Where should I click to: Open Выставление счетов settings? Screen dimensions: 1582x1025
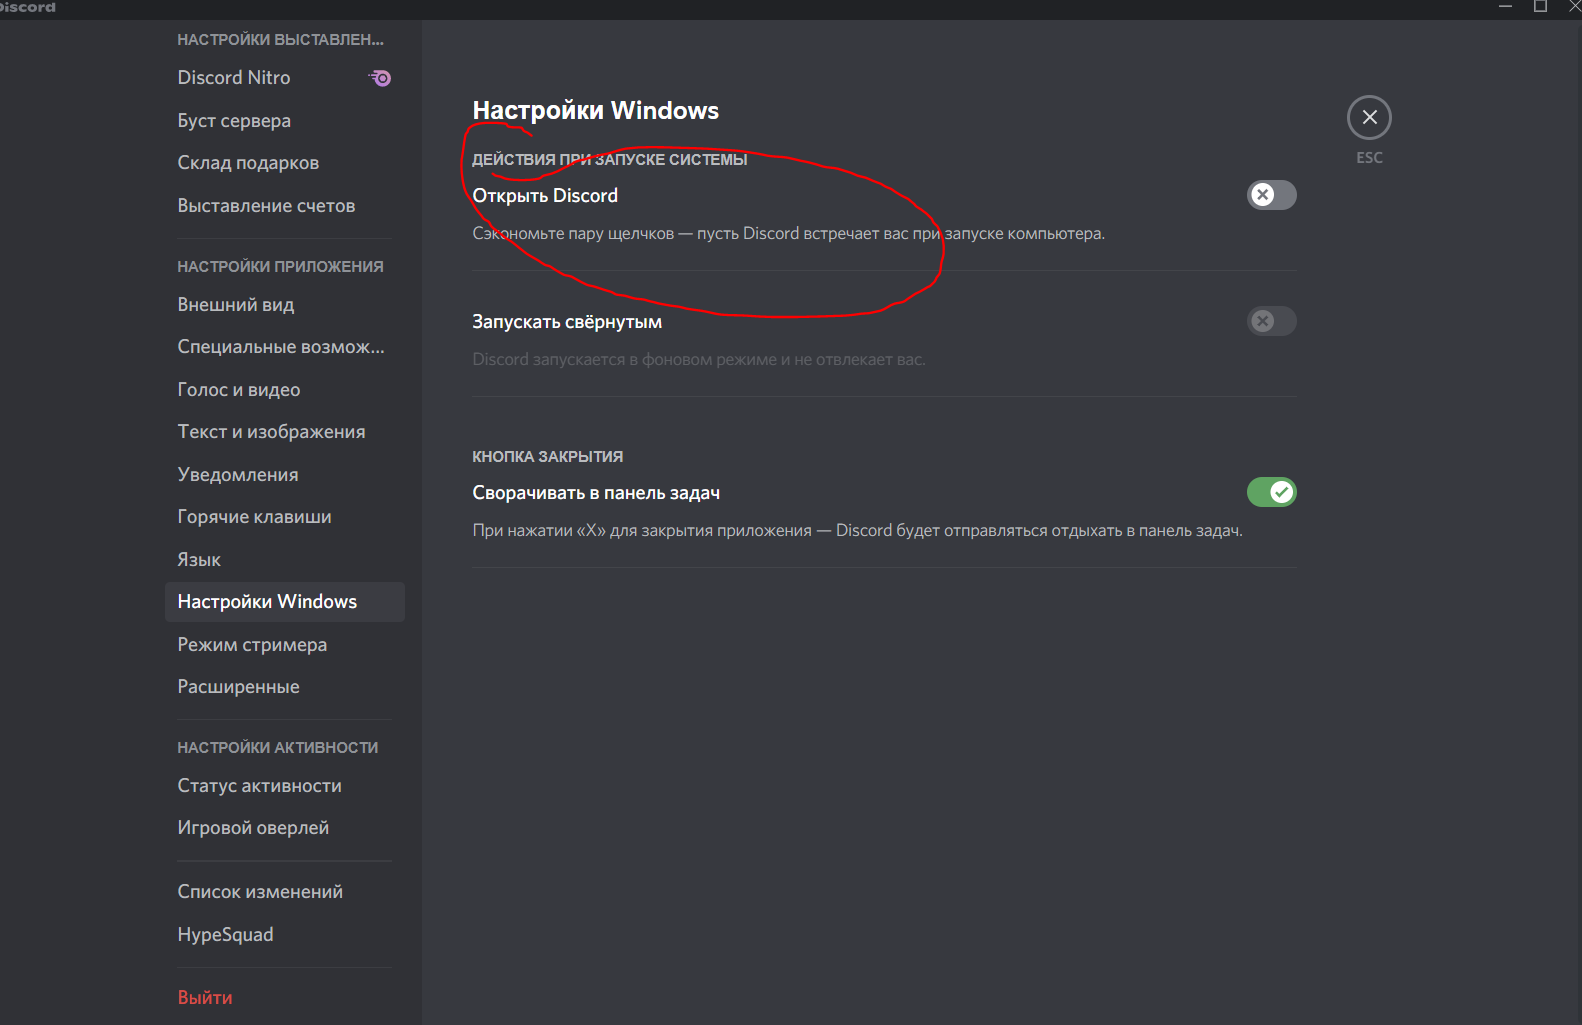tap(285, 206)
